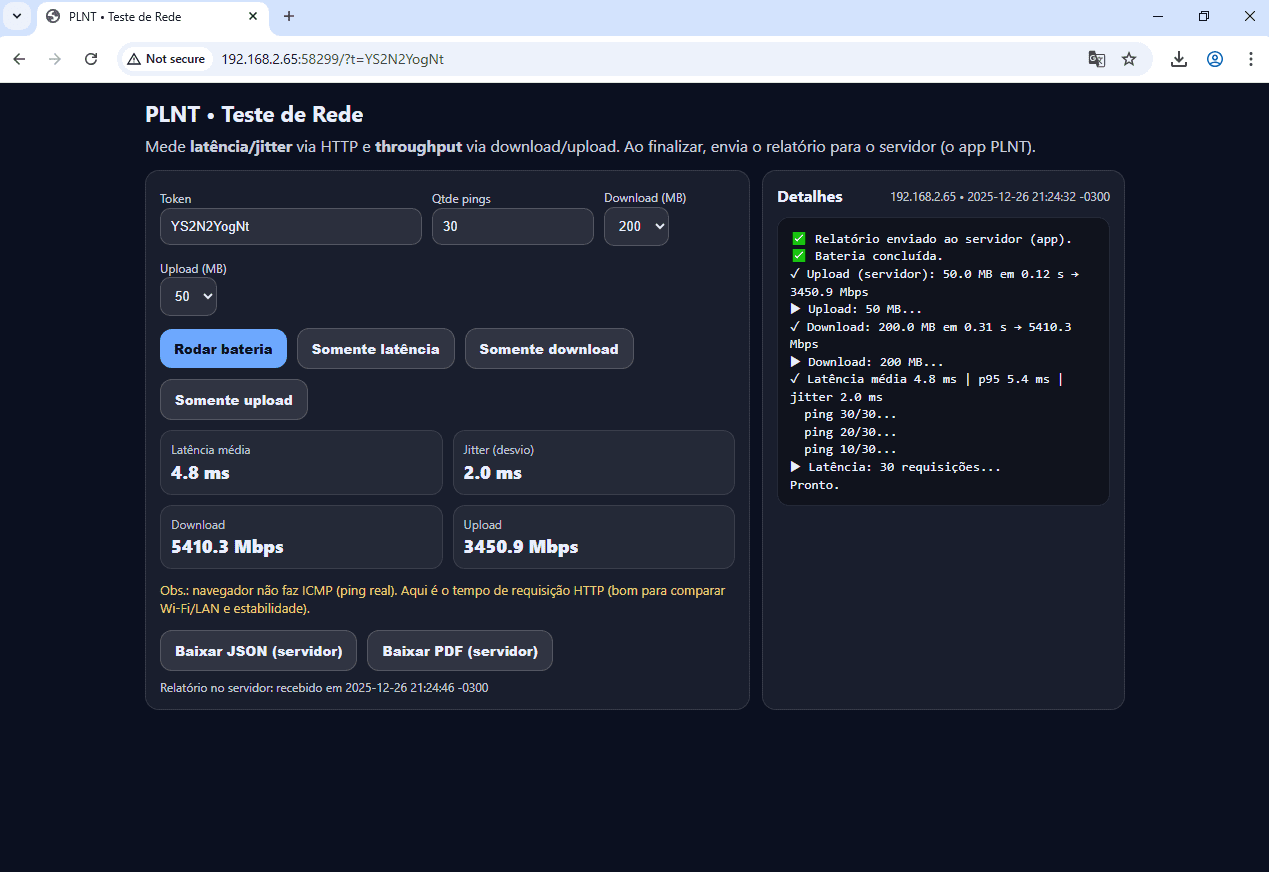Click Somente latência
Viewport: 1269px width, 872px height.
click(x=375, y=348)
